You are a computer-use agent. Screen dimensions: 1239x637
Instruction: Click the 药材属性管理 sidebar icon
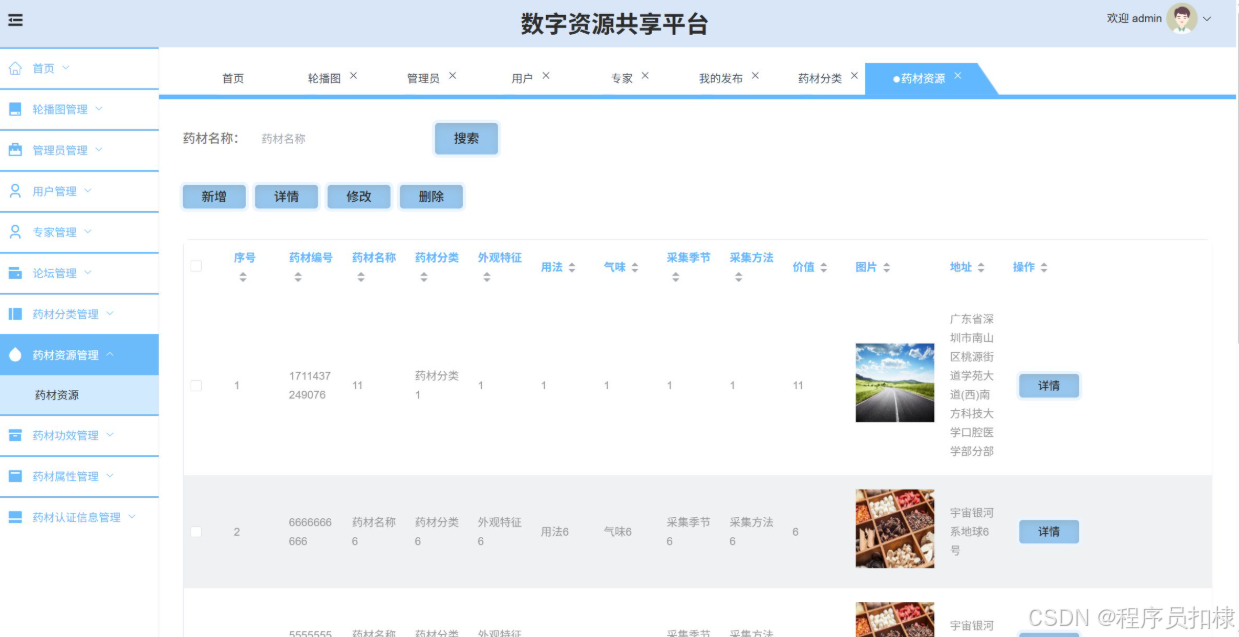click(15, 476)
